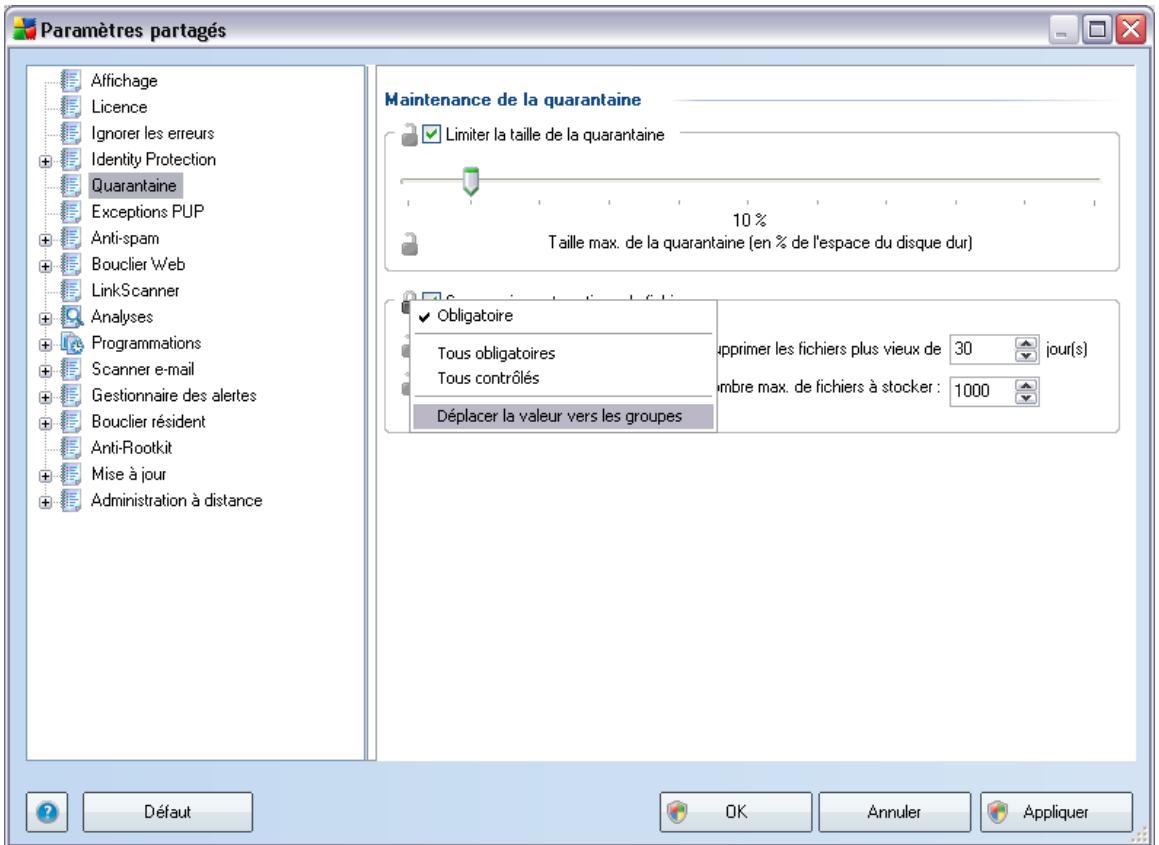Click the Analyses magnifier icon
This screenshot has width=1159, height=845.
click(72, 316)
